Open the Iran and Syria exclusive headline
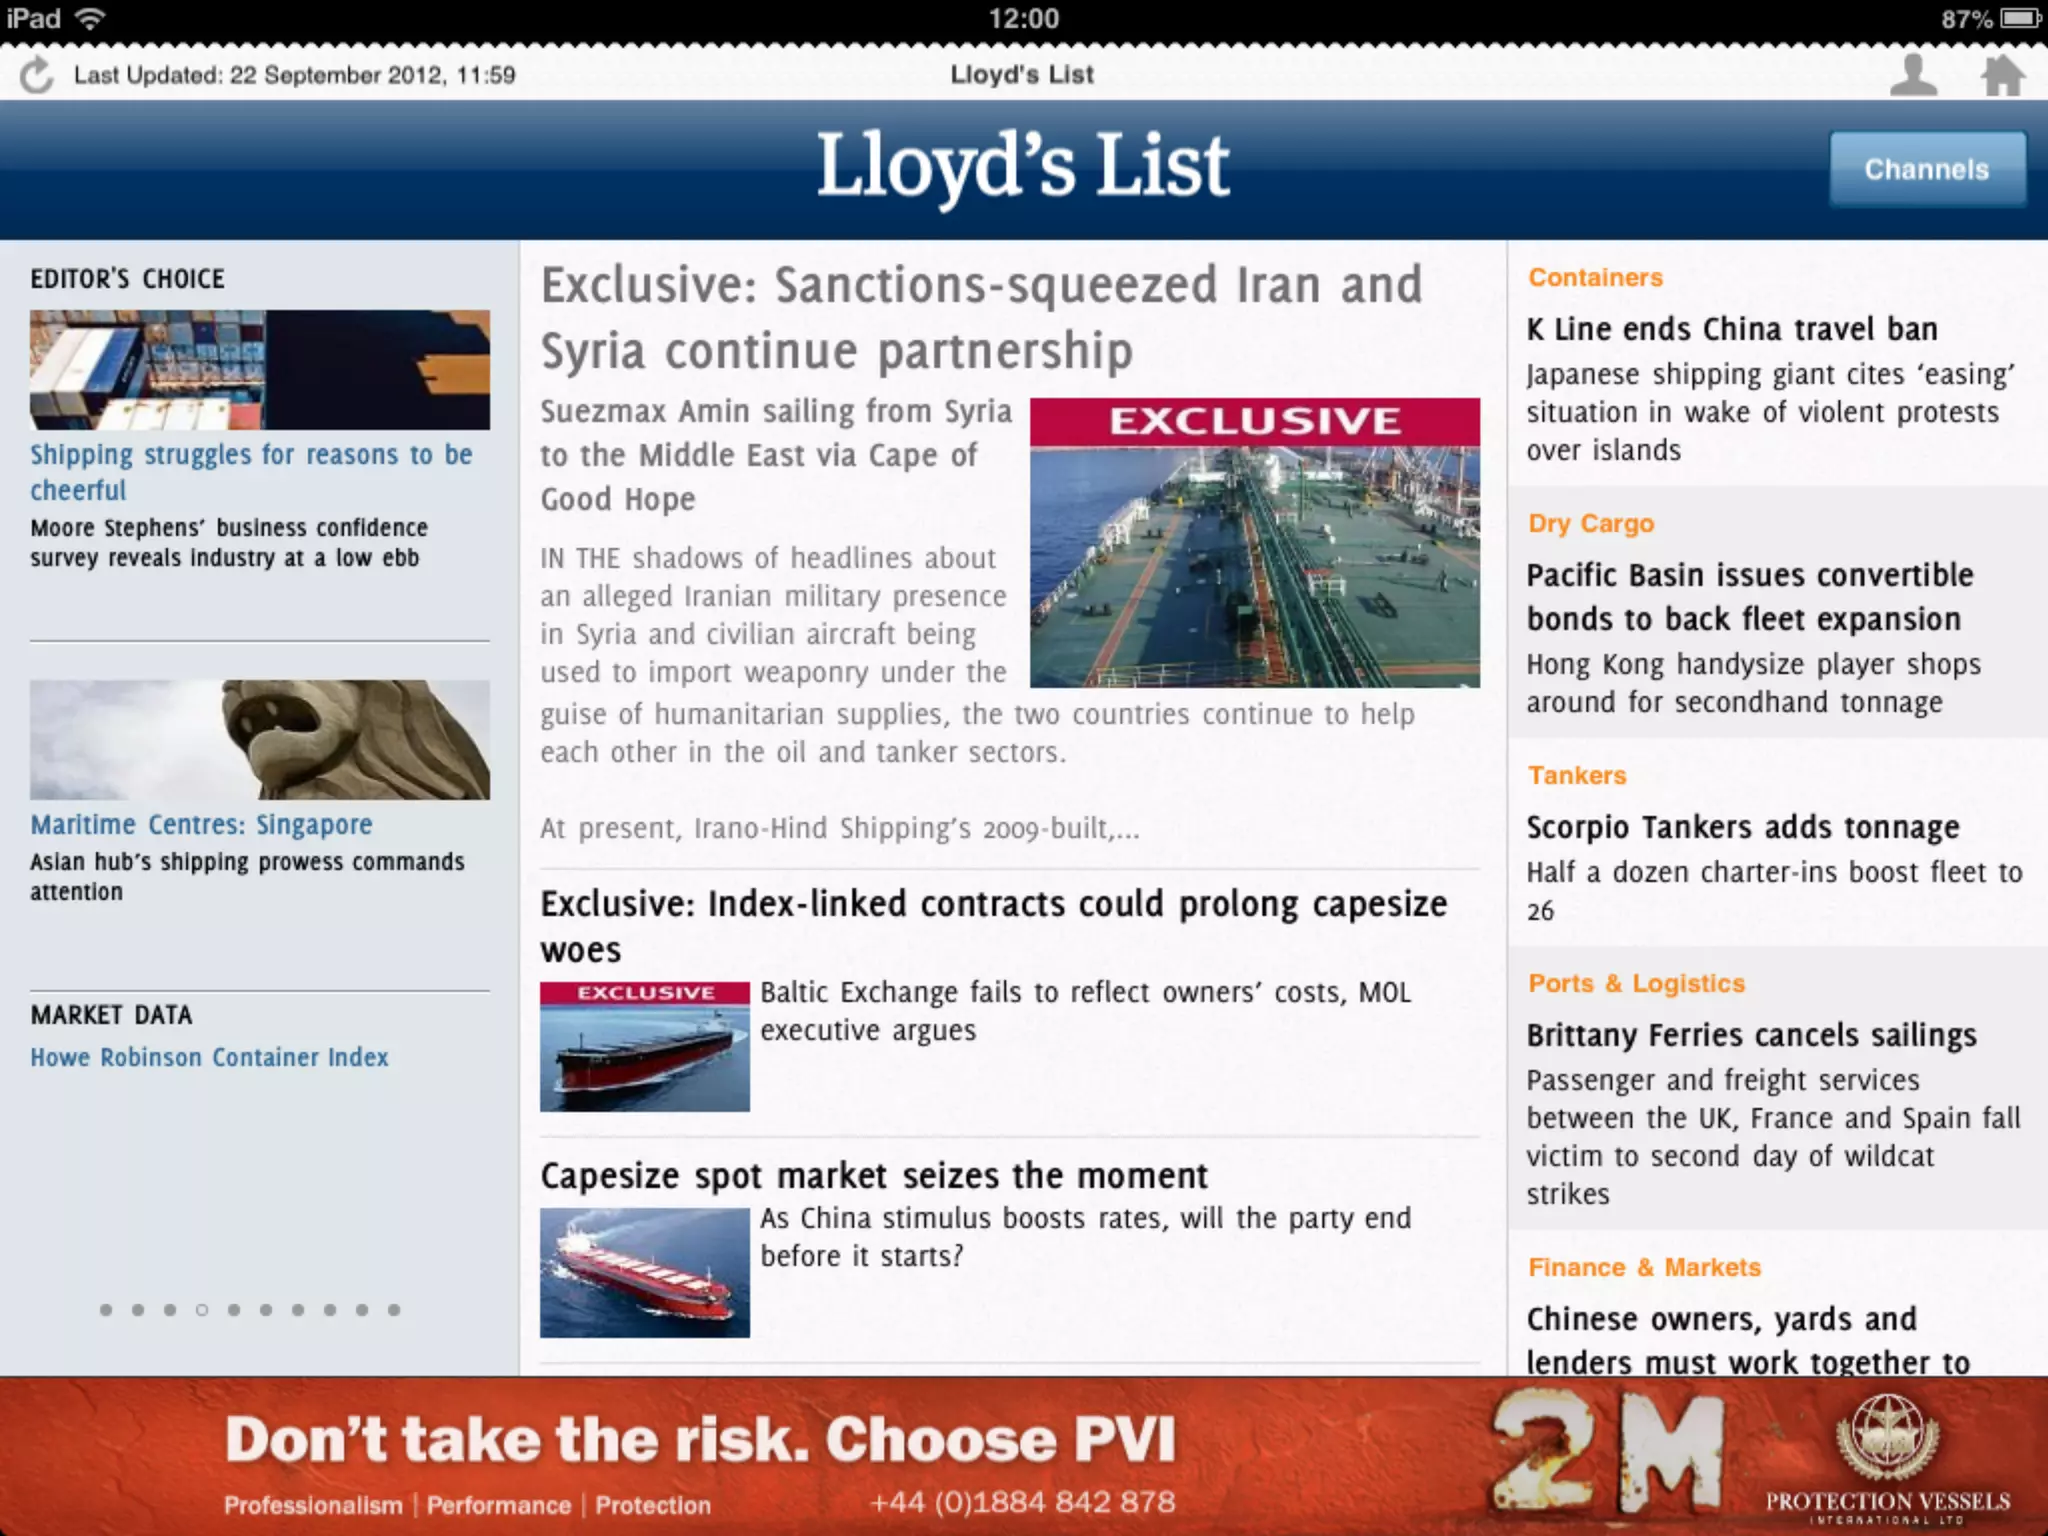Screen dimensions: 2048x1536 pos(980,317)
